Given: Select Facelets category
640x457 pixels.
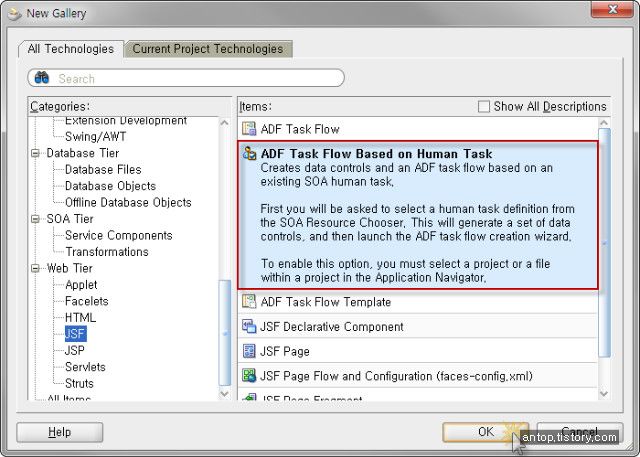Looking at the screenshot, I should 87,301.
